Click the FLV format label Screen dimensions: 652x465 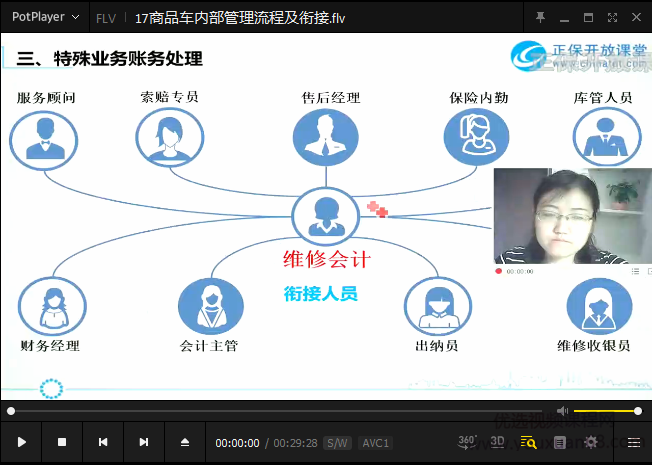[104, 18]
